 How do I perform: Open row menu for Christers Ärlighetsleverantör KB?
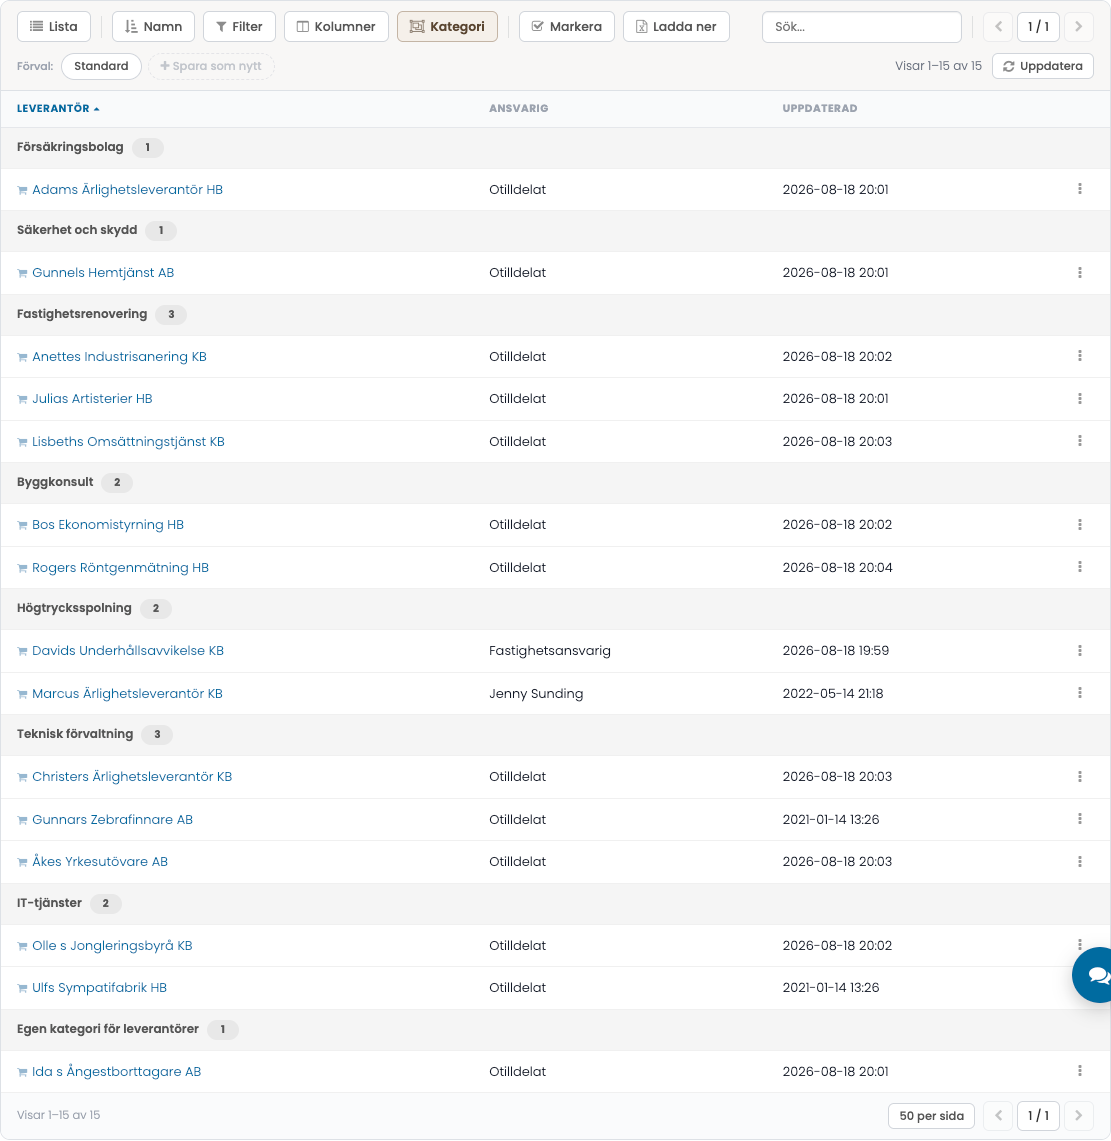click(1079, 776)
